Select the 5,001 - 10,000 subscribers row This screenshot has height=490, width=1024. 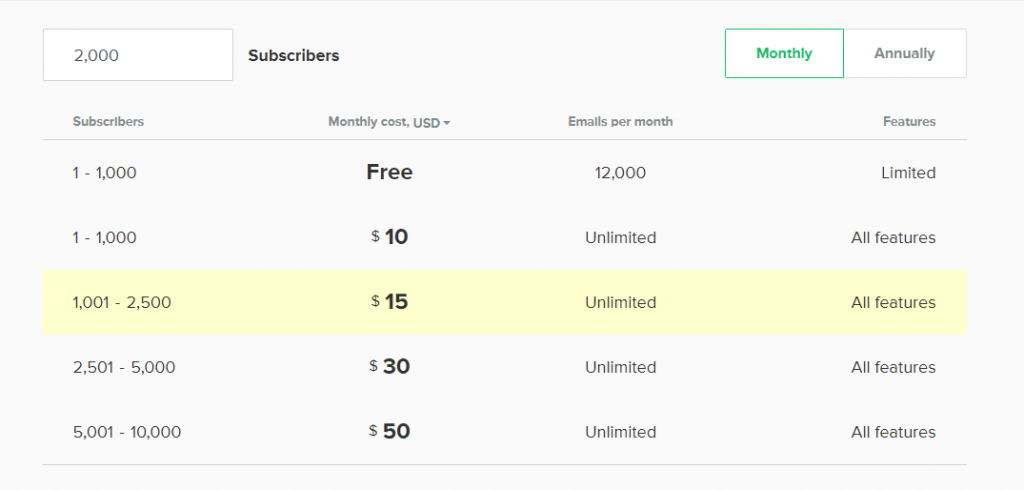tap(505, 432)
